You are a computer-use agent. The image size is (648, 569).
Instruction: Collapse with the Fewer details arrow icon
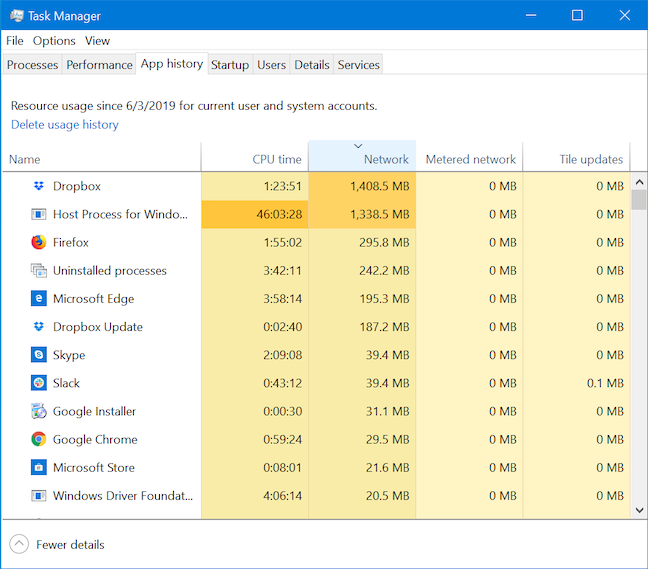tap(19, 544)
